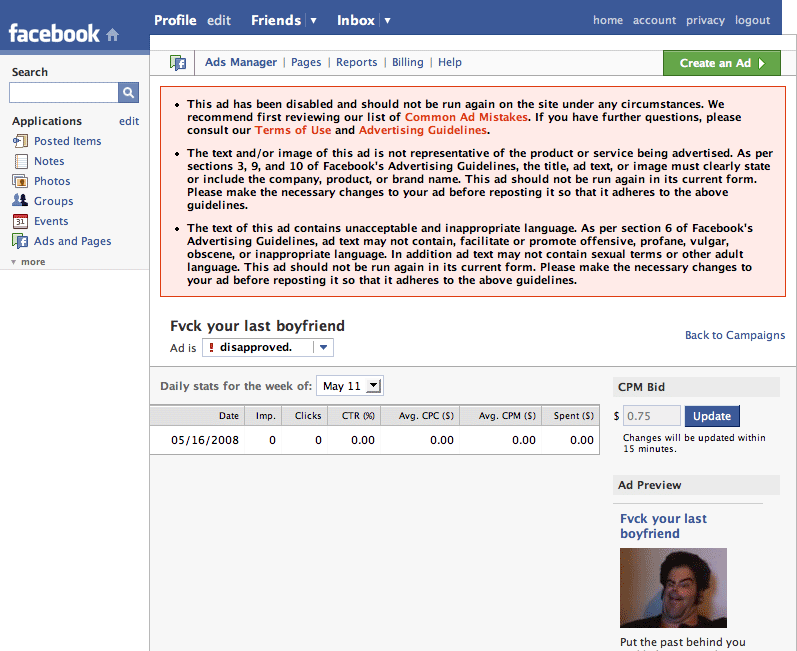Click the Groups people icon
Image resolution: width=797 pixels, height=651 pixels.
(20, 200)
